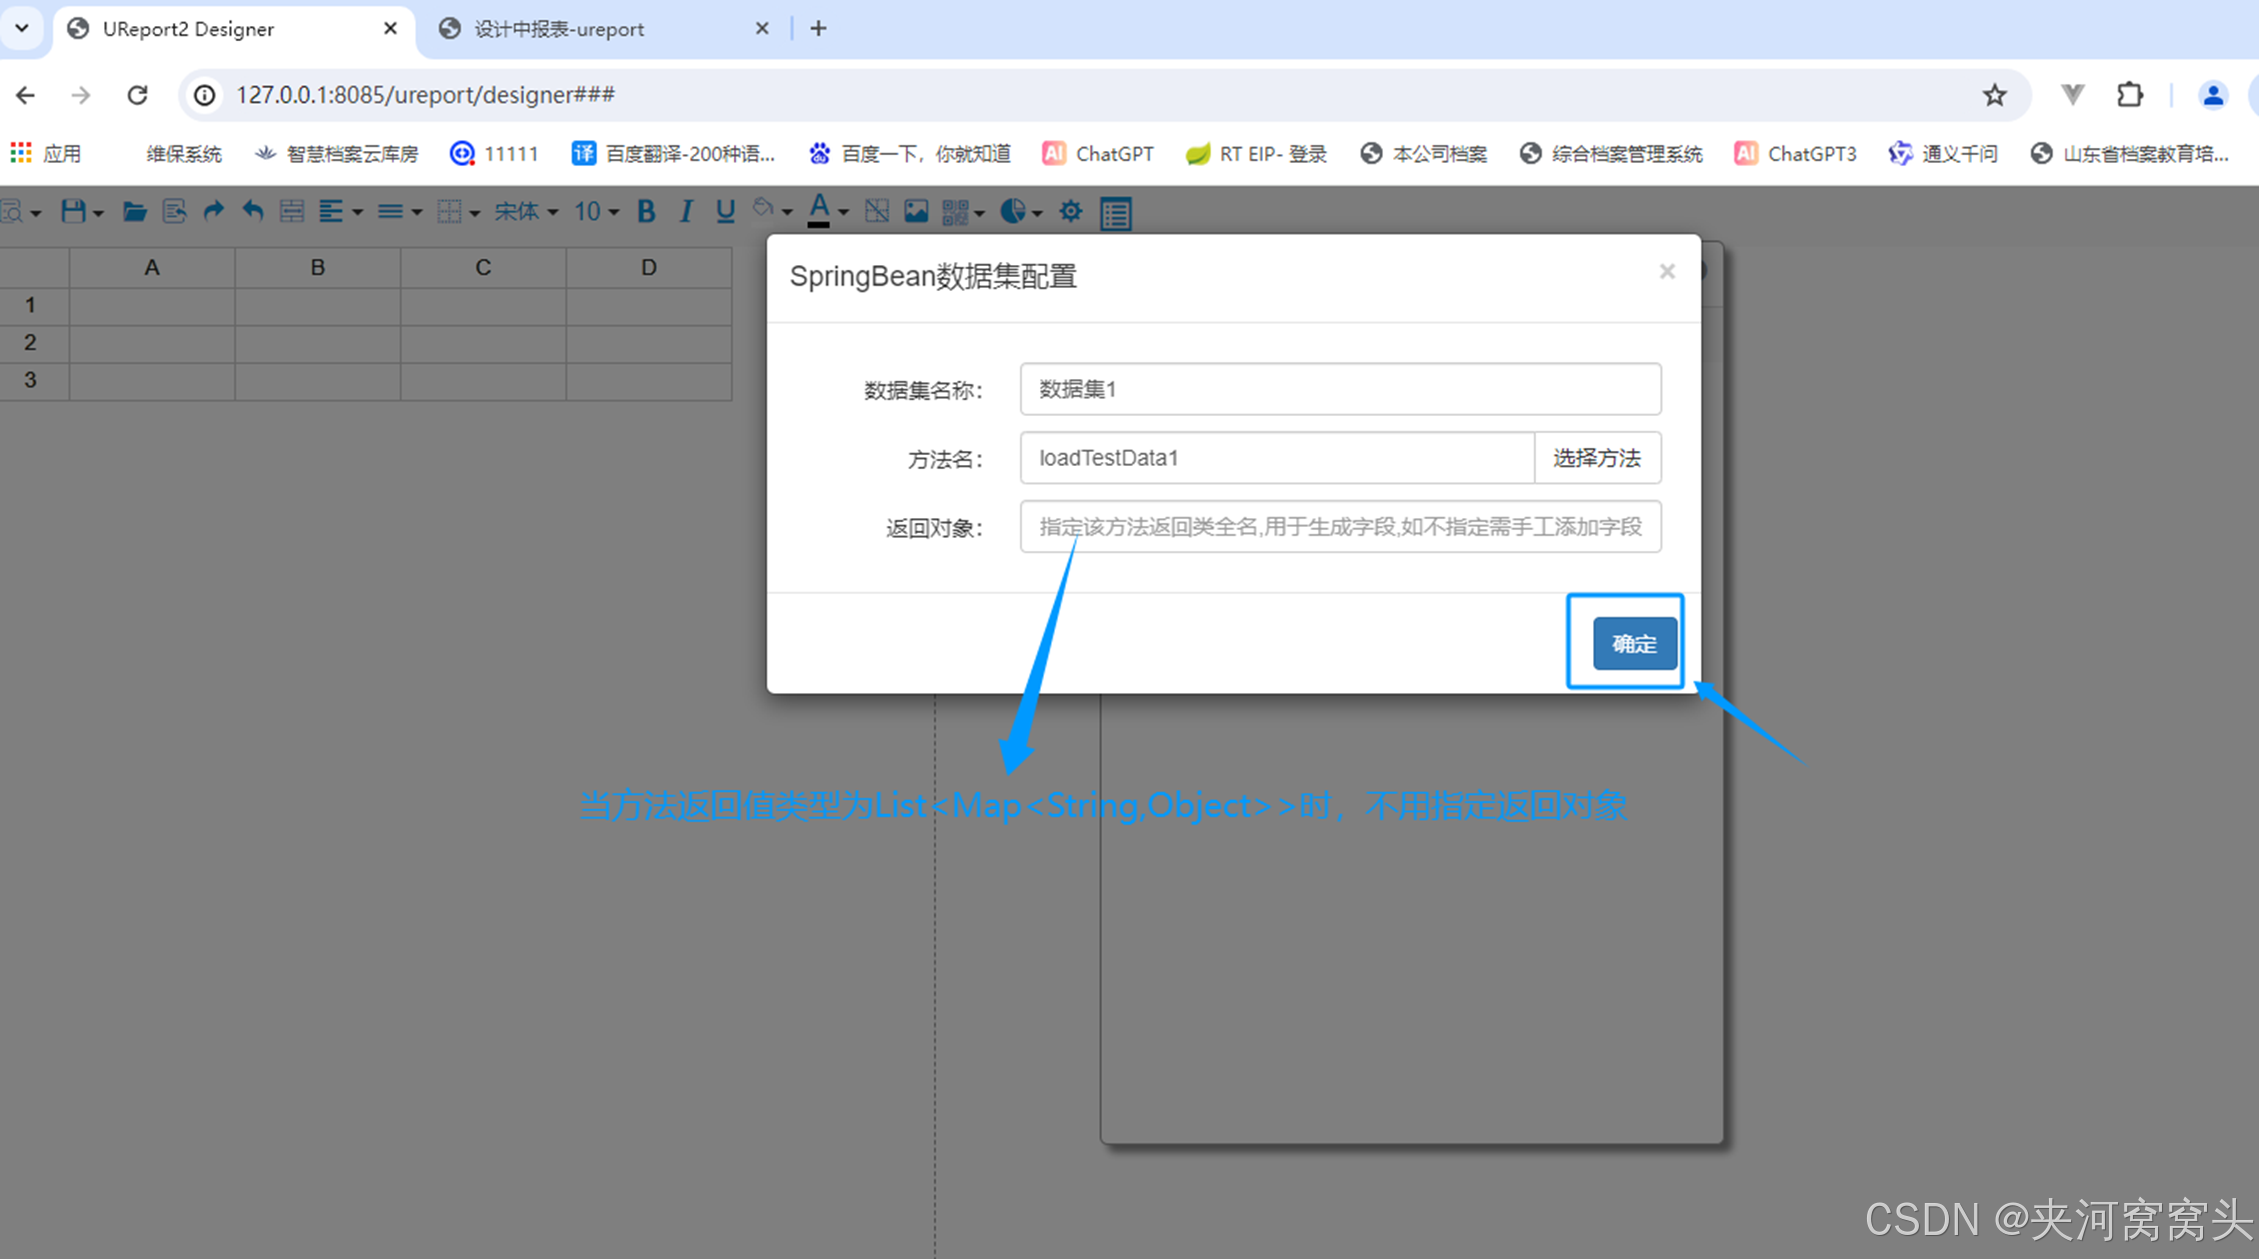Viewport: 2259px width, 1259px height.
Task: Toggle italic text formatting
Action: coord(686,211)
